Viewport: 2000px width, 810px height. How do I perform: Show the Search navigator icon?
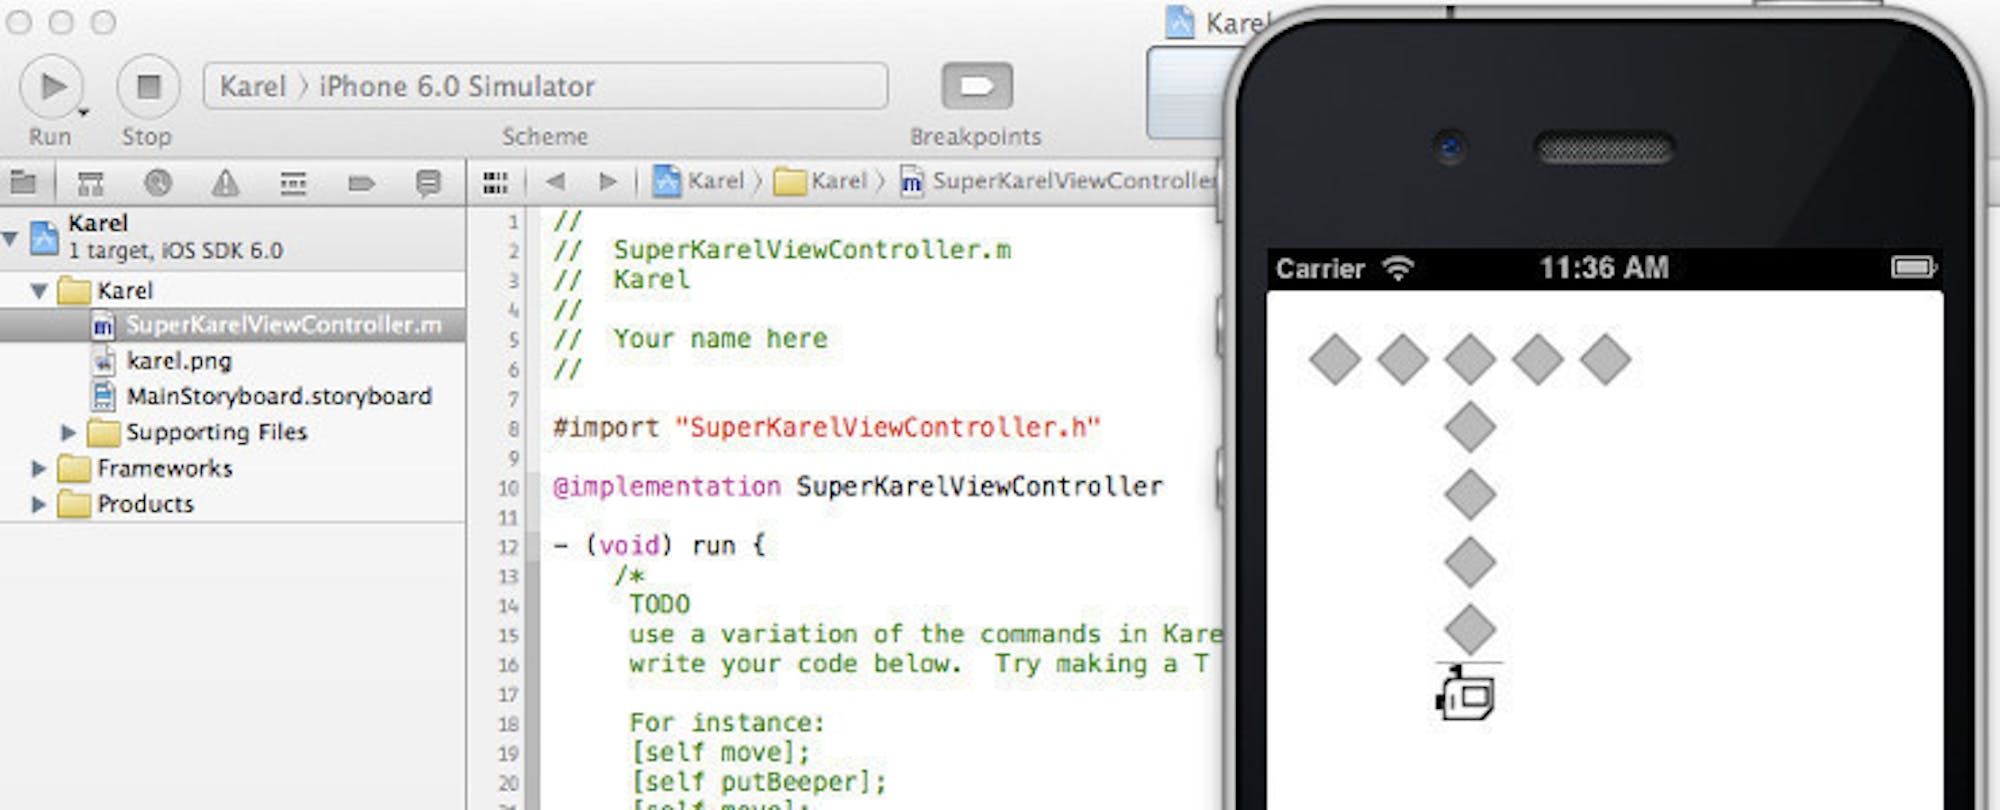[158, 183]
